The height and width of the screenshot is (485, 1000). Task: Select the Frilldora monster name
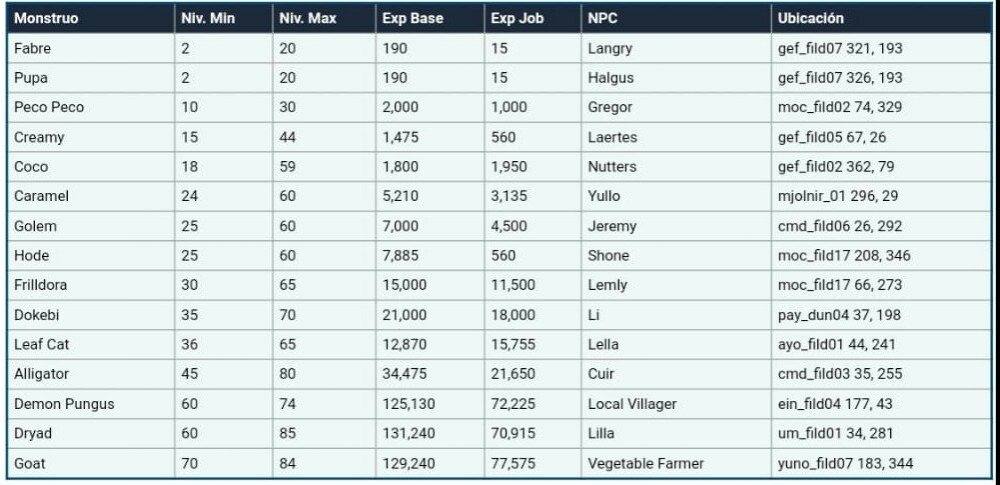pyautogui.click(x=42, y=285)
